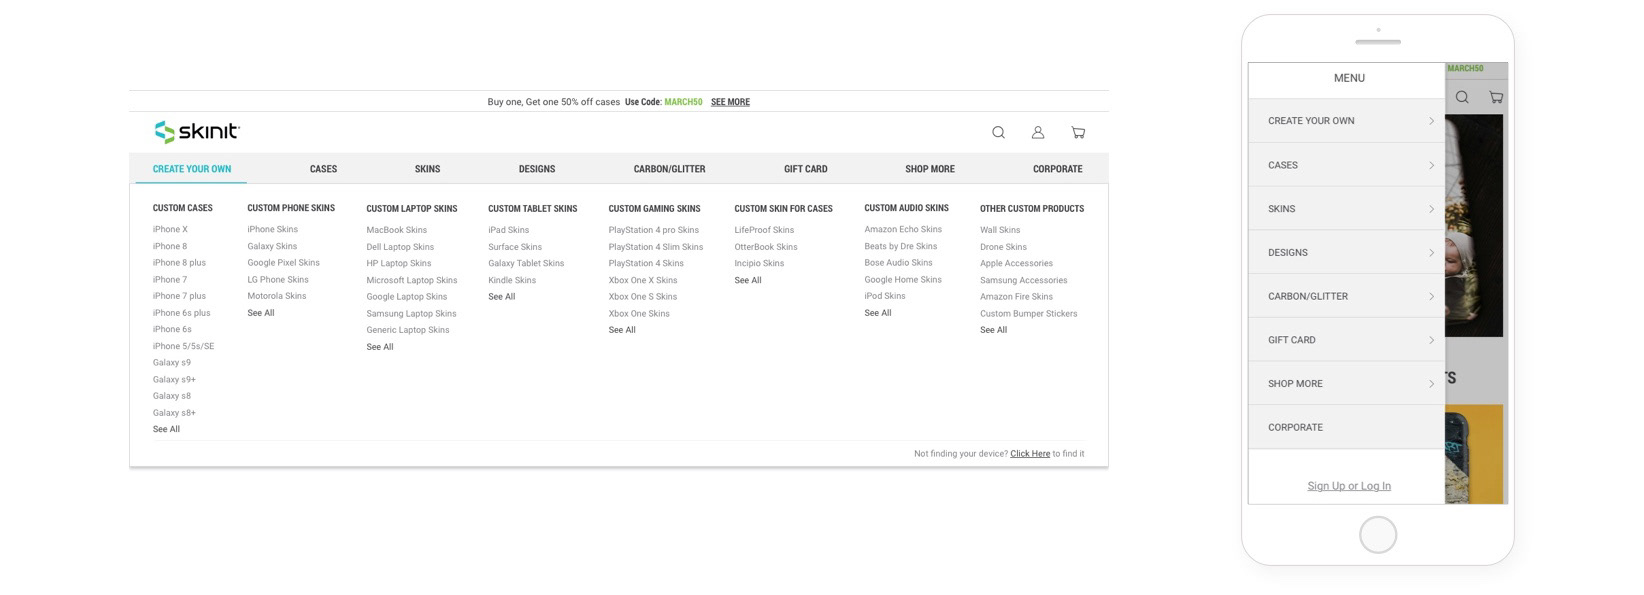
Task: Open SHOP MORE in desktop navigation bar
Action: (930, 169)
